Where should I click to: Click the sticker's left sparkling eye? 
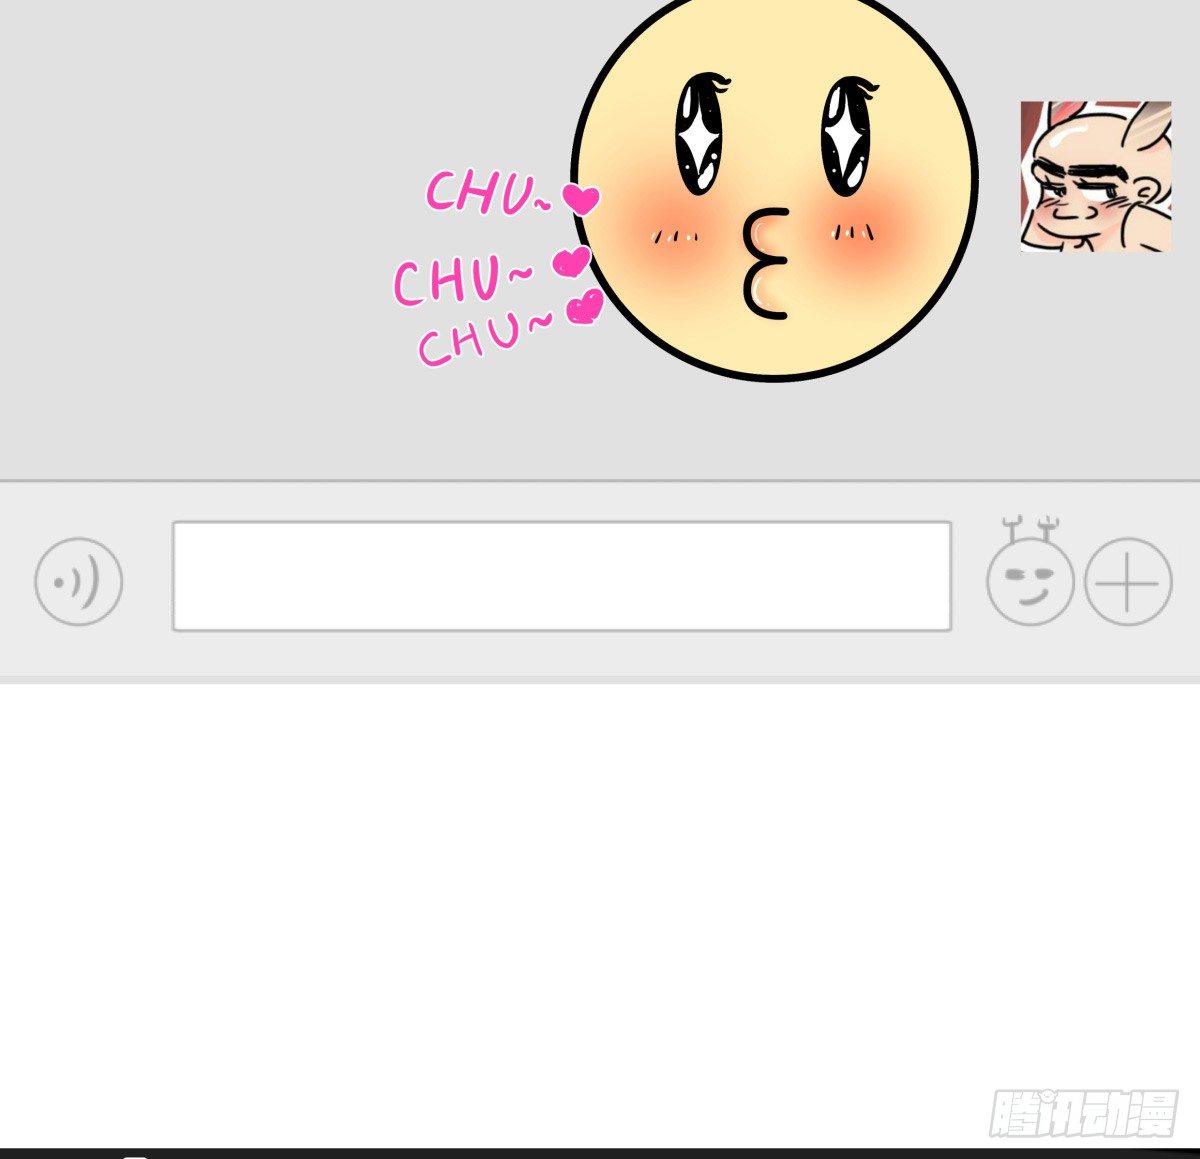coord(700,135)
